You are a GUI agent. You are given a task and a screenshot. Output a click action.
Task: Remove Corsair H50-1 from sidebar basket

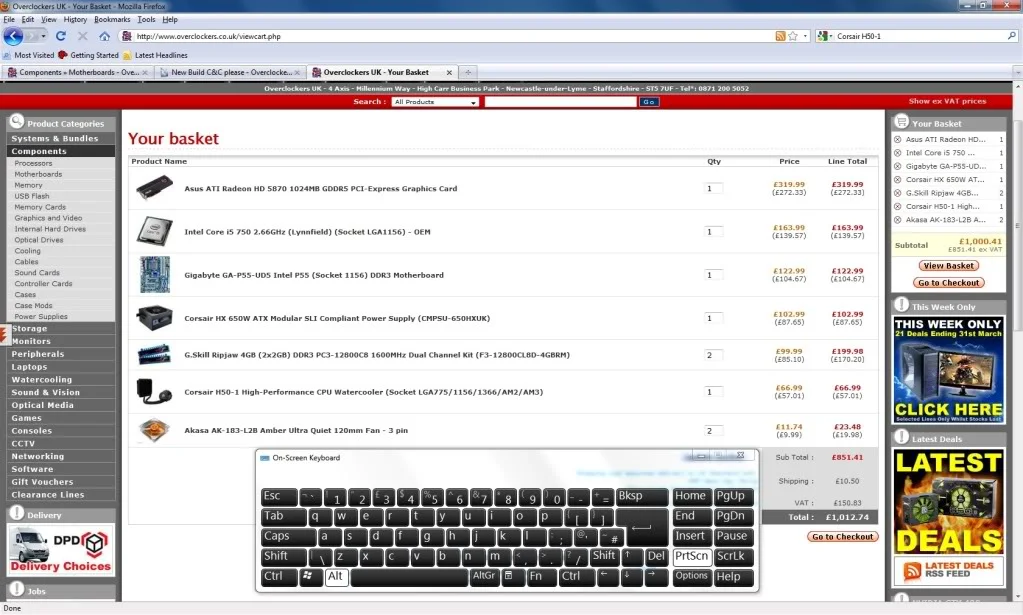(898, 206)
